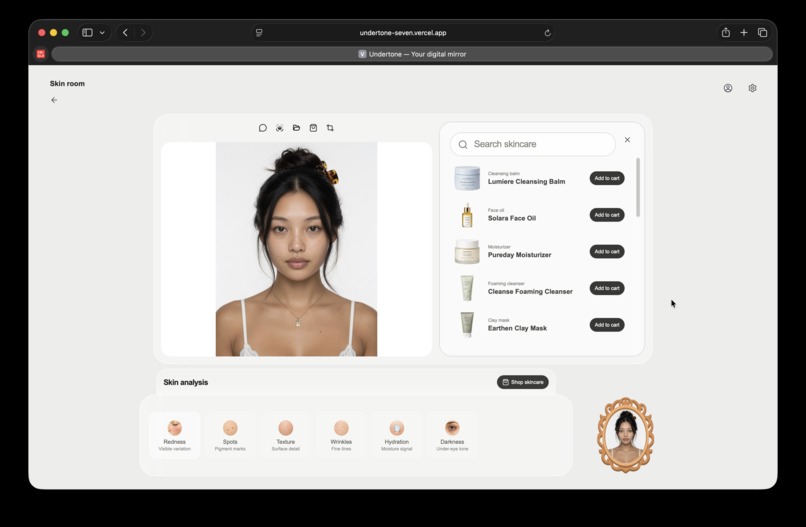
Task: Open the Lumiere Cleansing Balm product thumbnail
Action: [x=467, y=178]
